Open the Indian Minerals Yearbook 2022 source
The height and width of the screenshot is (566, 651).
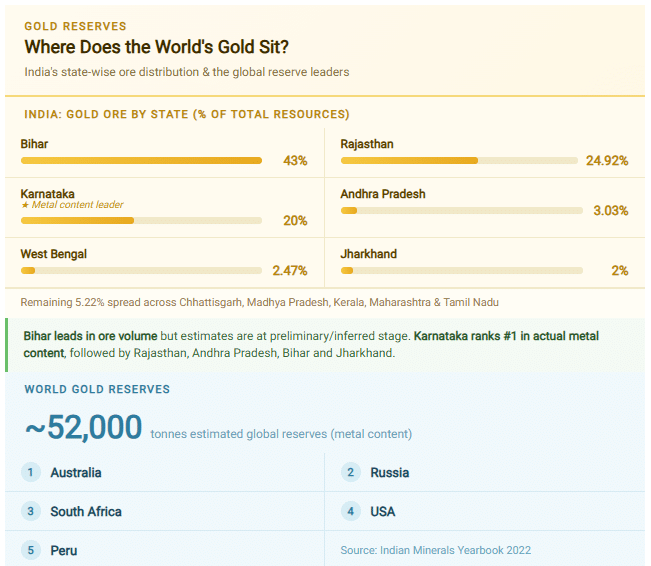click(x=435, y=550)
